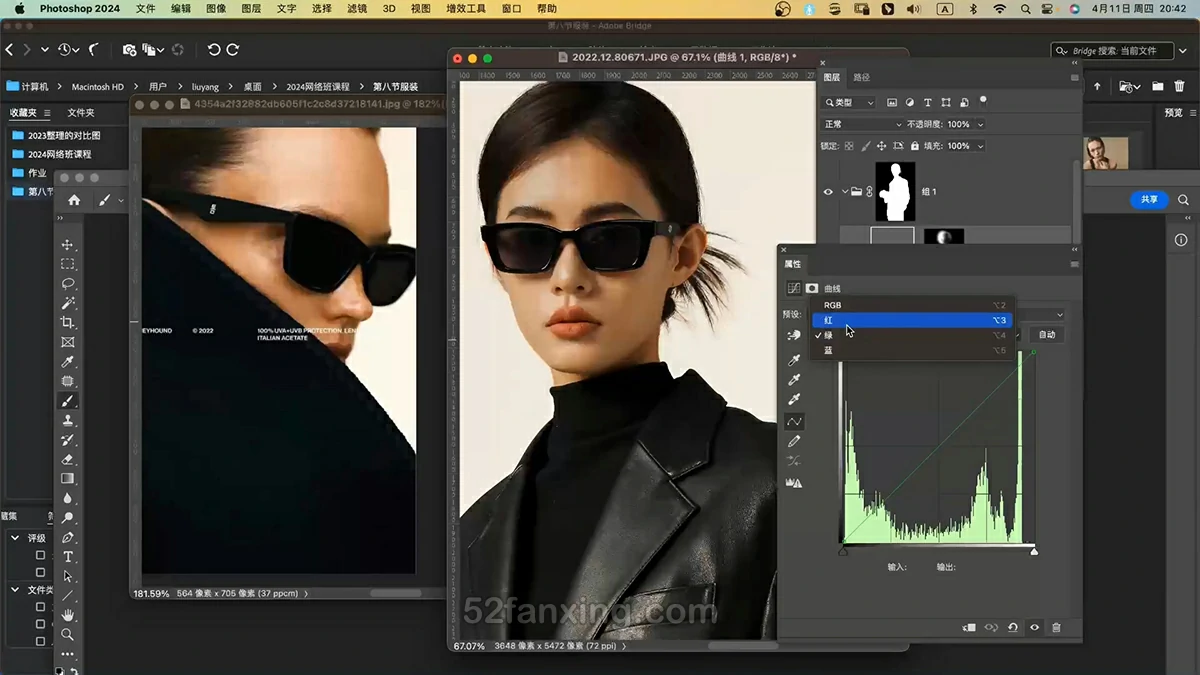Viewport: 1200px width, 675px height.
Task: Hide the 组 1 layer group
Action: [828, 192]
